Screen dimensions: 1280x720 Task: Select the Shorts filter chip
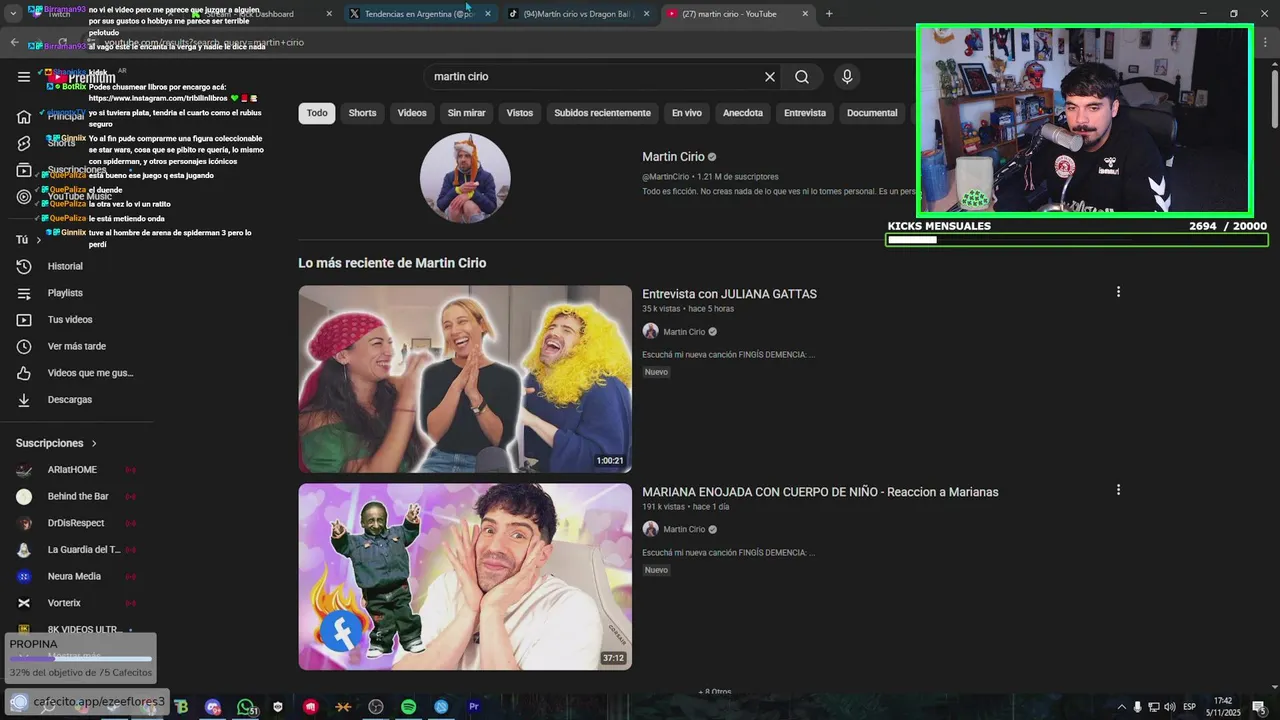(362, 113)
